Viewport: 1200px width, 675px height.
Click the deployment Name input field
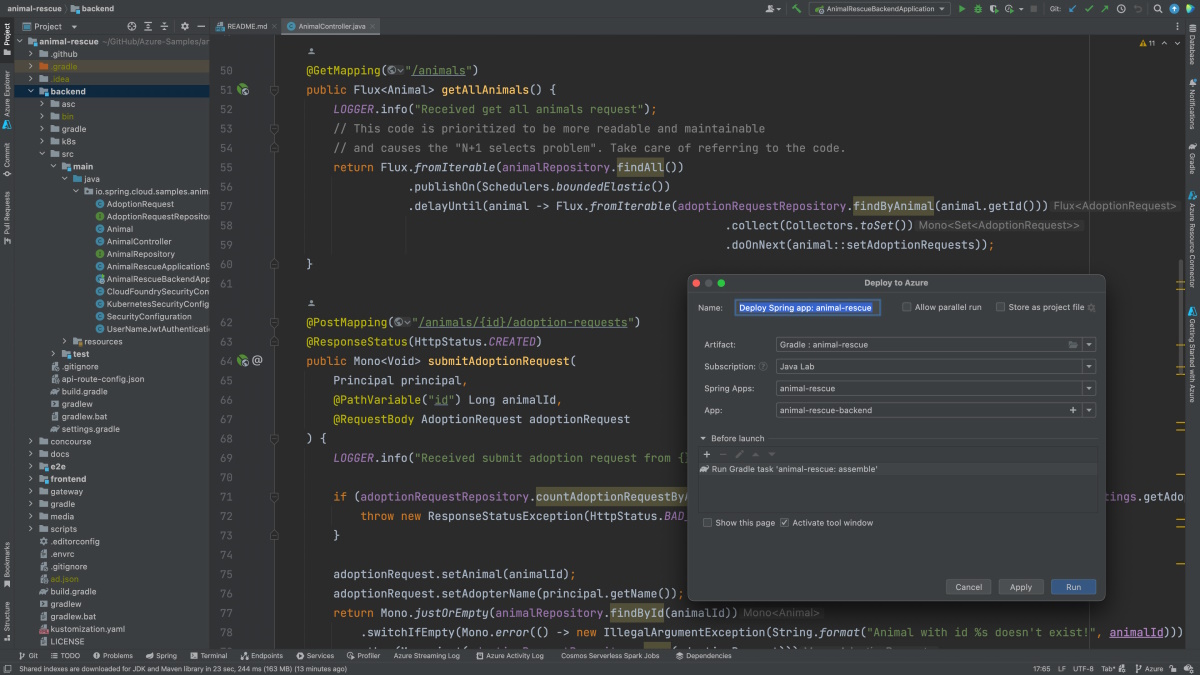click(807, 308)
